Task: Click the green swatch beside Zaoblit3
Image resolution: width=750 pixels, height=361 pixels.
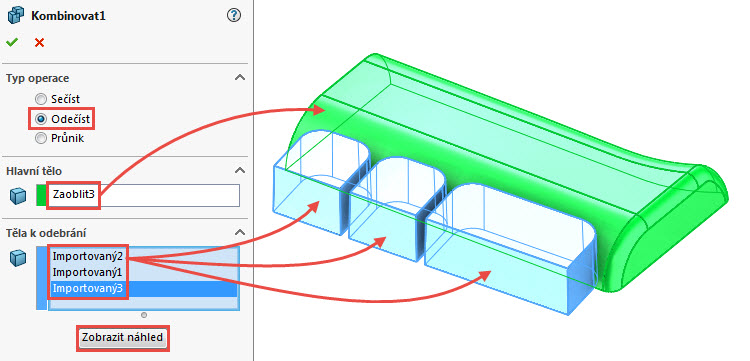Action: pos(42,196)
